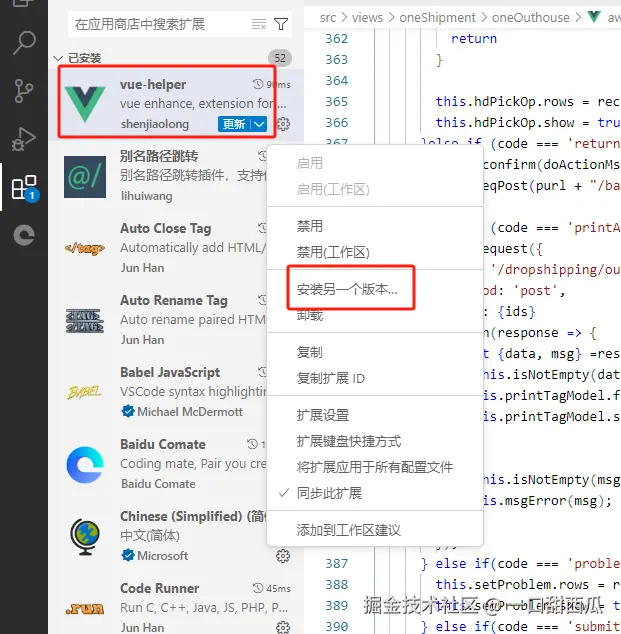Choose 将扩展应用于所有配置文件 menu entry
The width and height of the screenshot is (621, 634).
coord(374,467)
